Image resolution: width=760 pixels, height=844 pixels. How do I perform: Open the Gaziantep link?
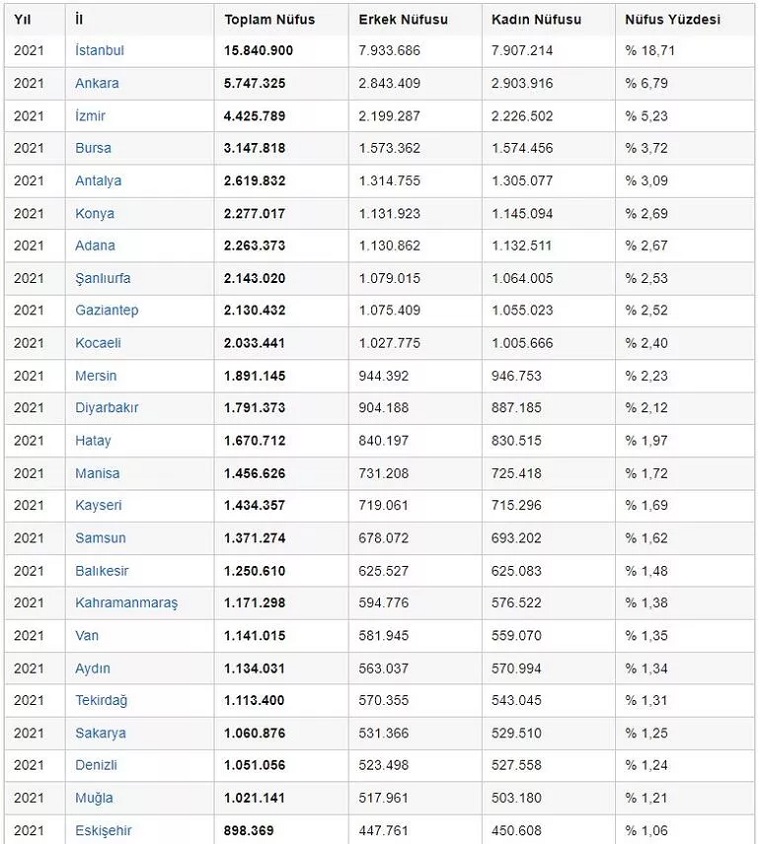point(107,310)
